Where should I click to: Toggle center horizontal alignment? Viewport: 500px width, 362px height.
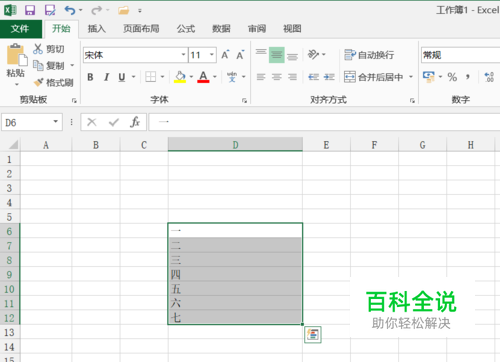tap(277, 77)
